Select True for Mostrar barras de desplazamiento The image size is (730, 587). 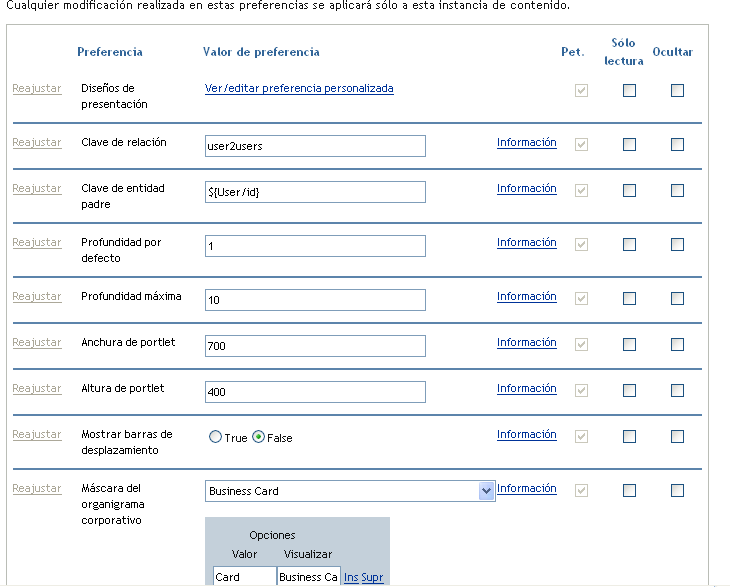click(x=214, y=438)
